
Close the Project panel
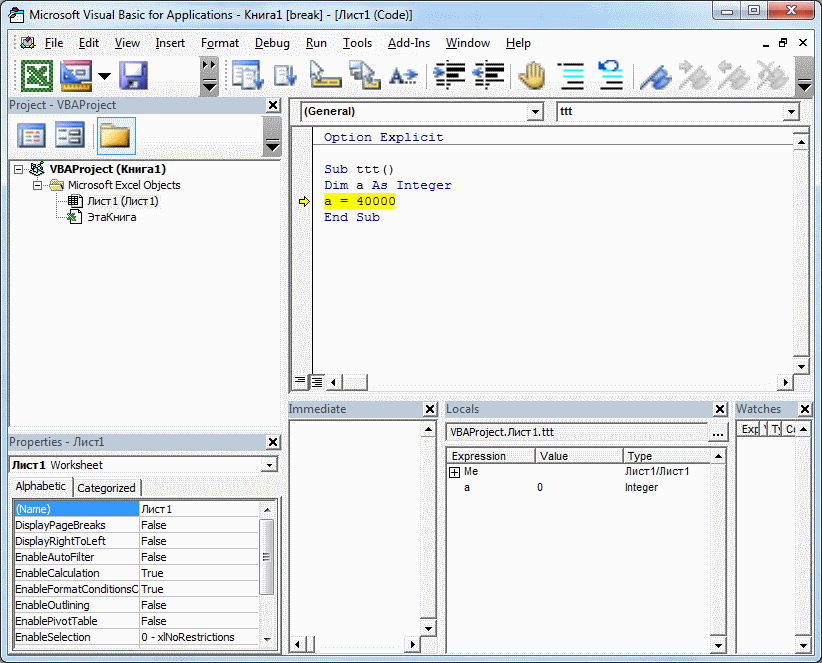tap(273, 105)
